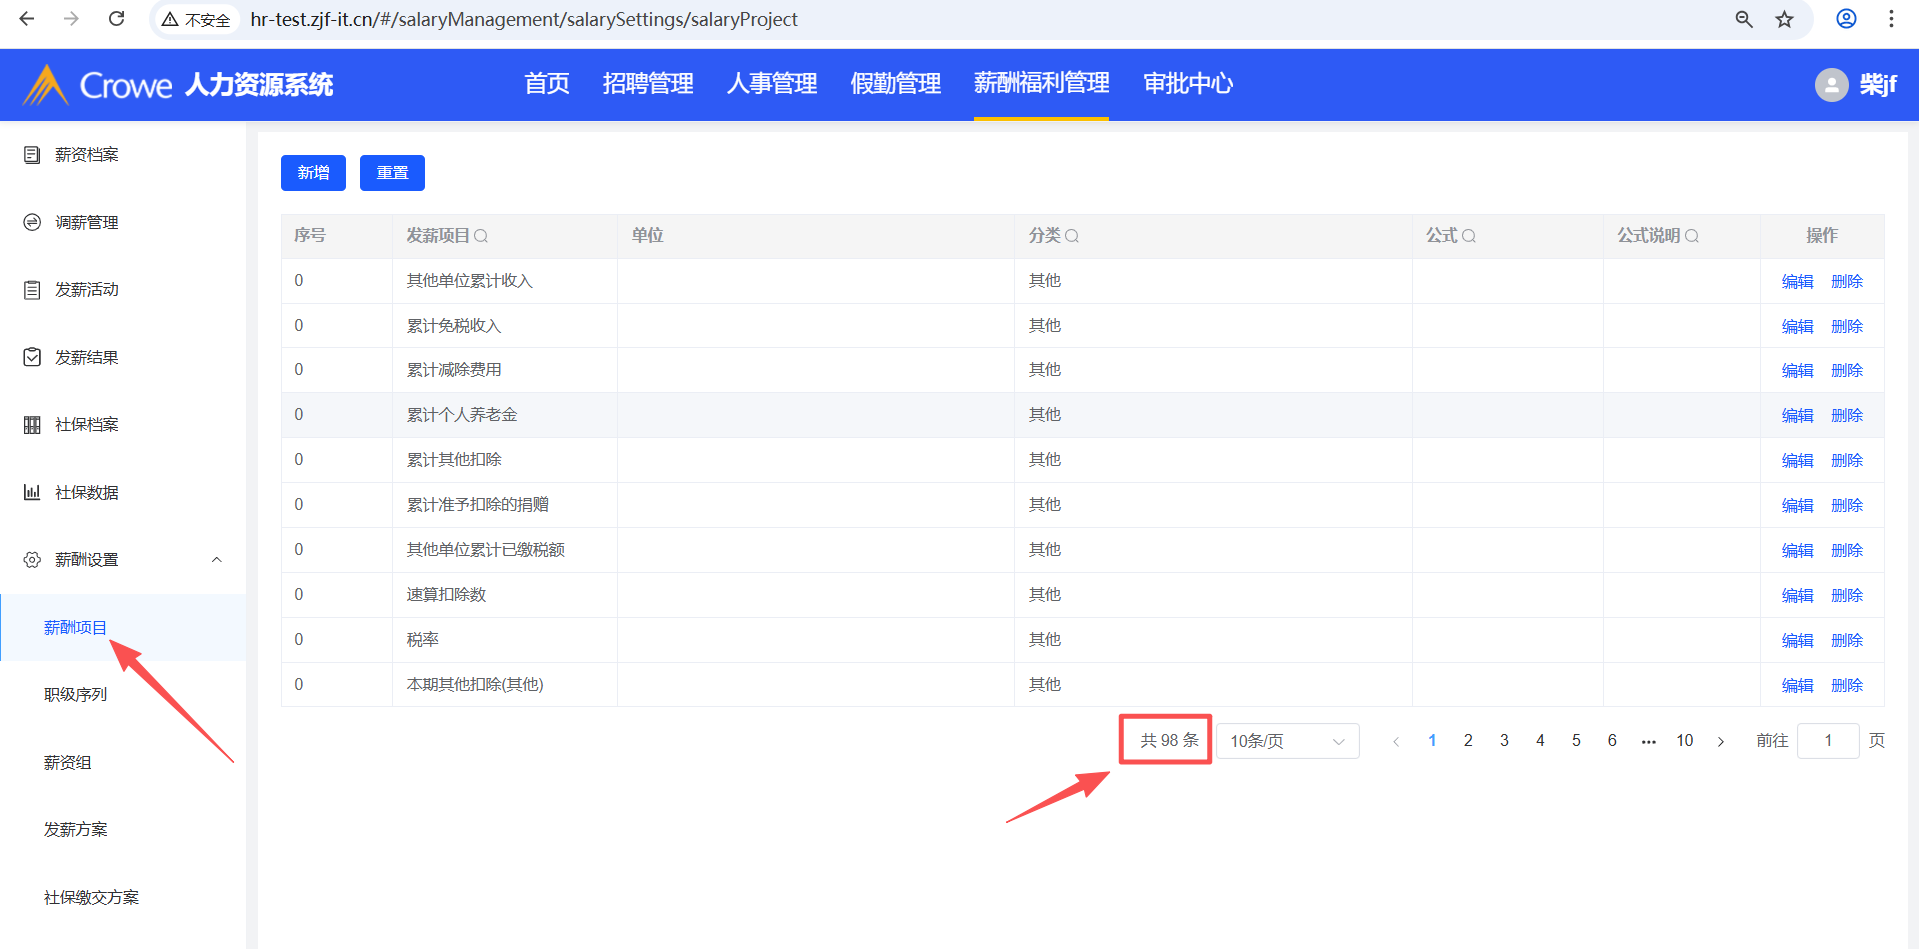Open the 10条/页 page size dropdown
1919x949 pixels.
[x=1287, y=741]
